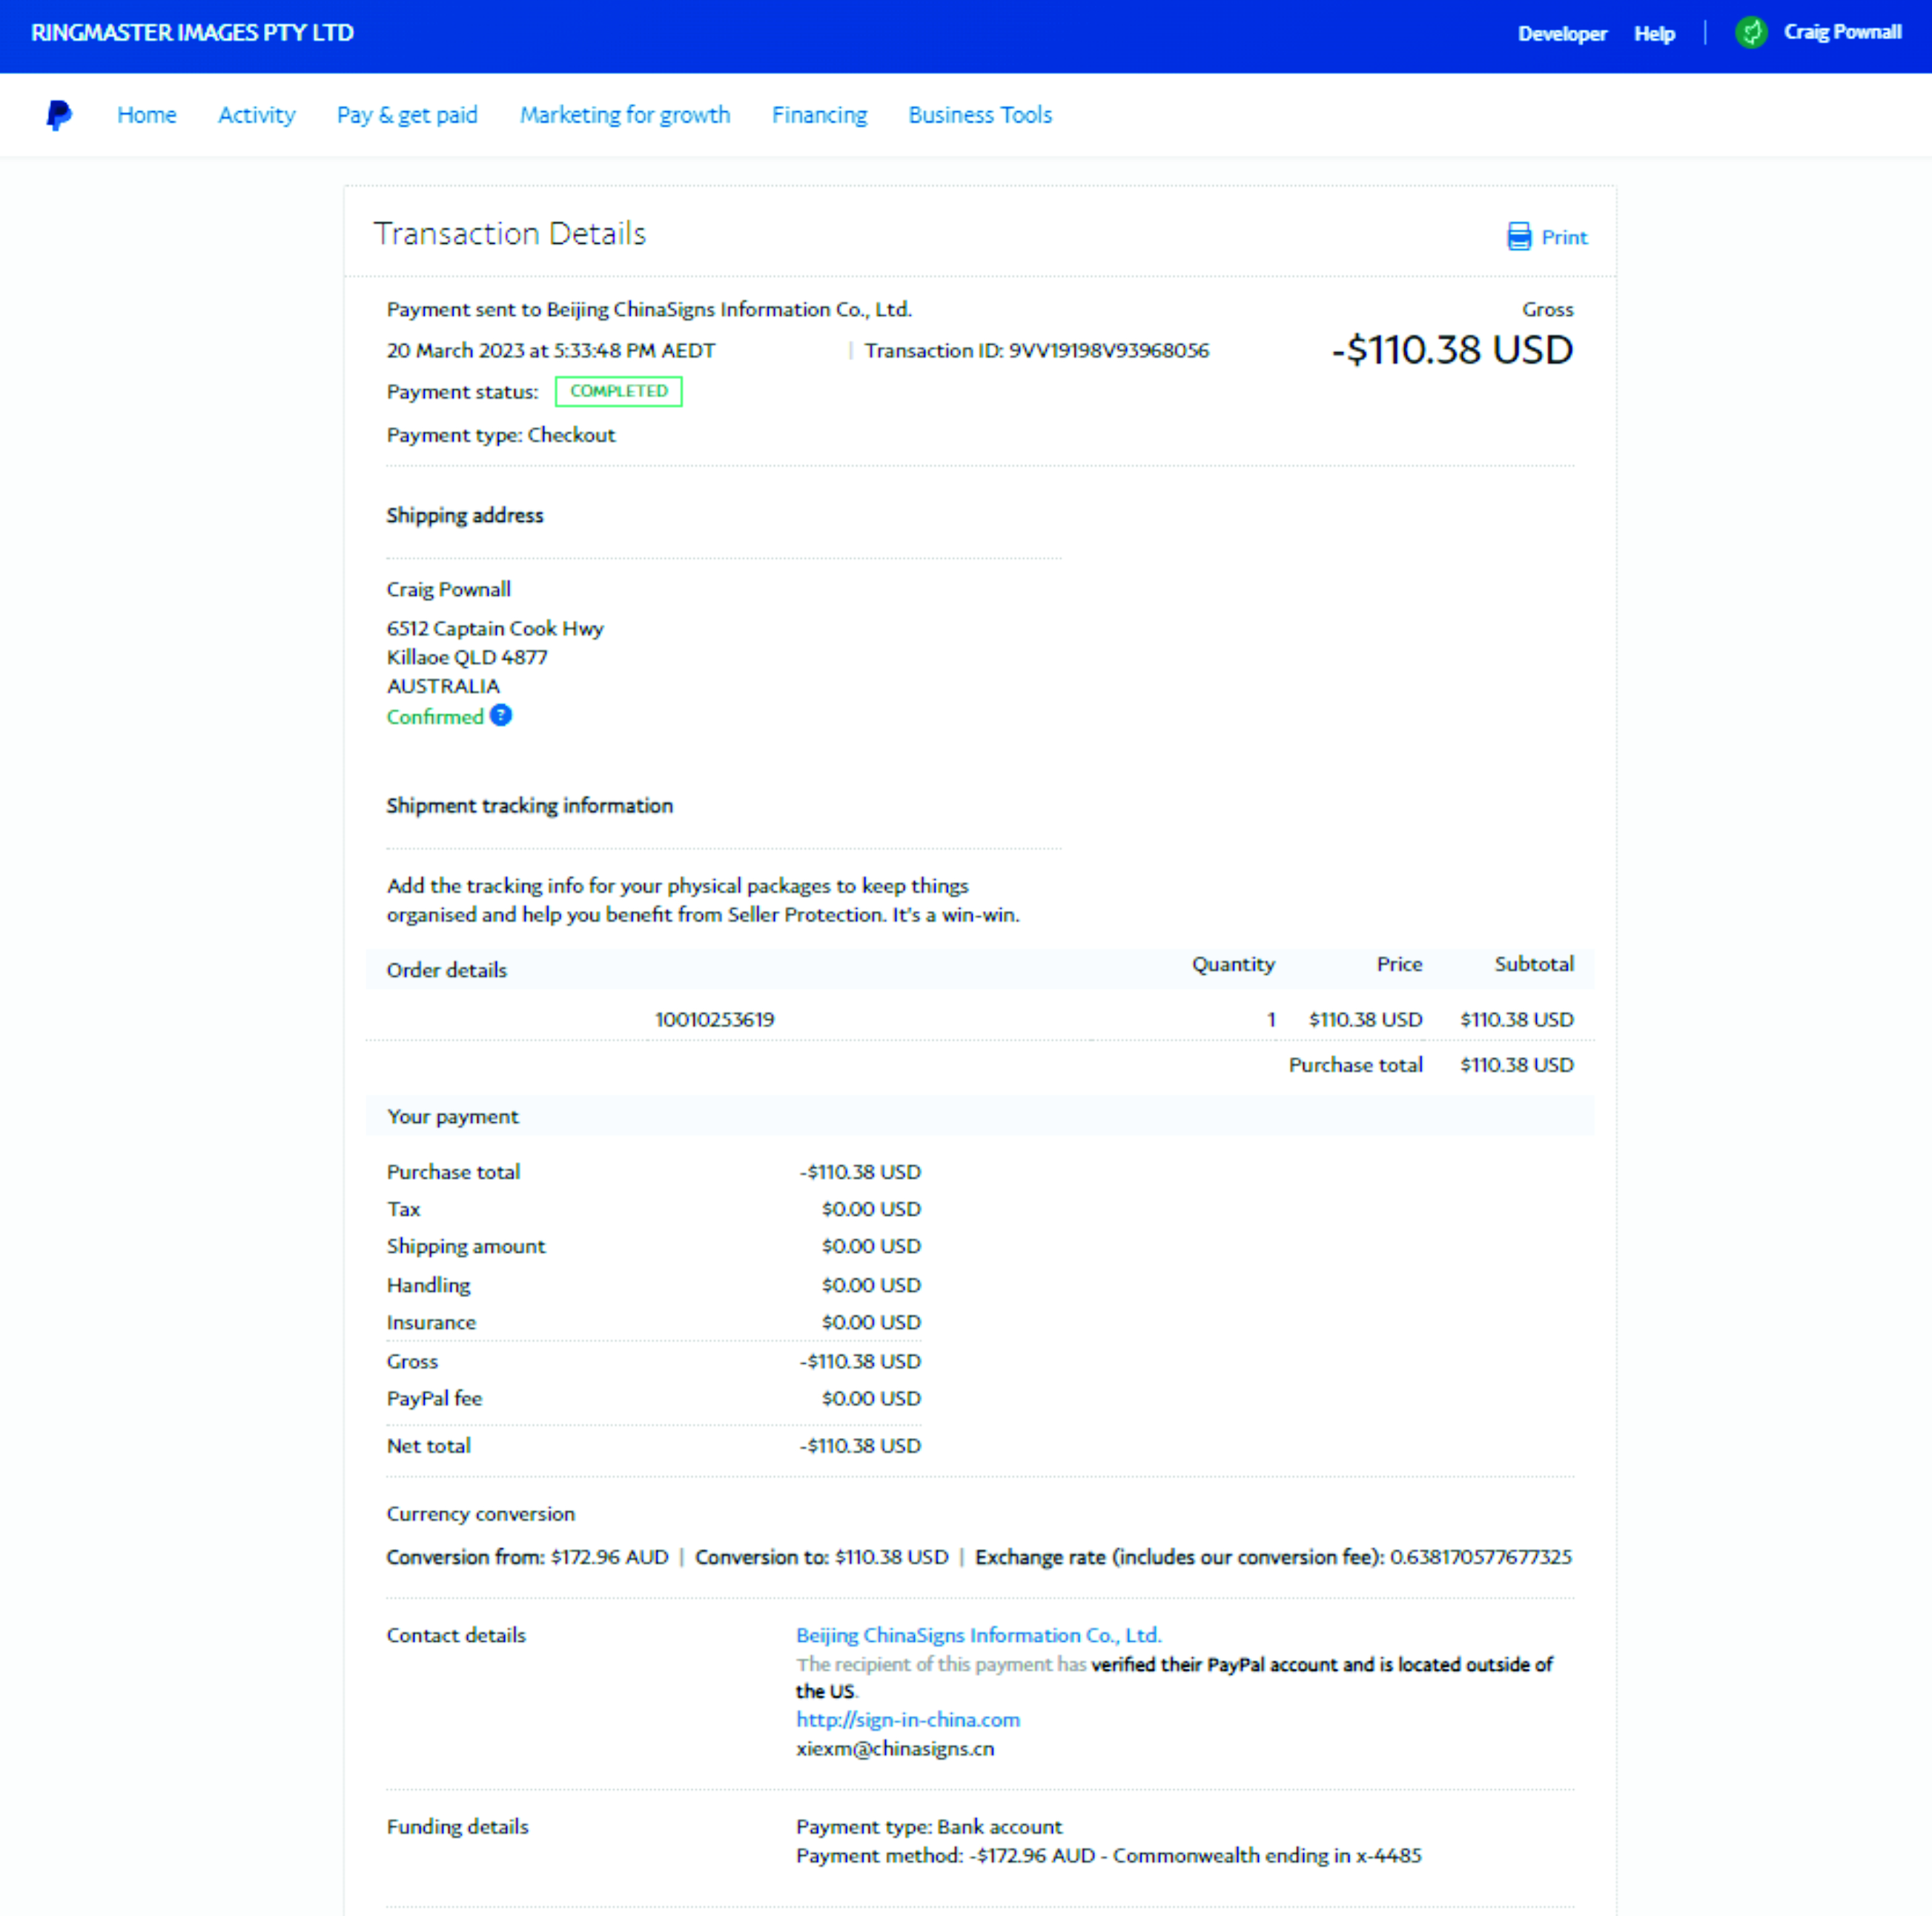The image size is (1932, 1916).
Task: Click the printer icon next to Print
Action: tap(1518, 237)
